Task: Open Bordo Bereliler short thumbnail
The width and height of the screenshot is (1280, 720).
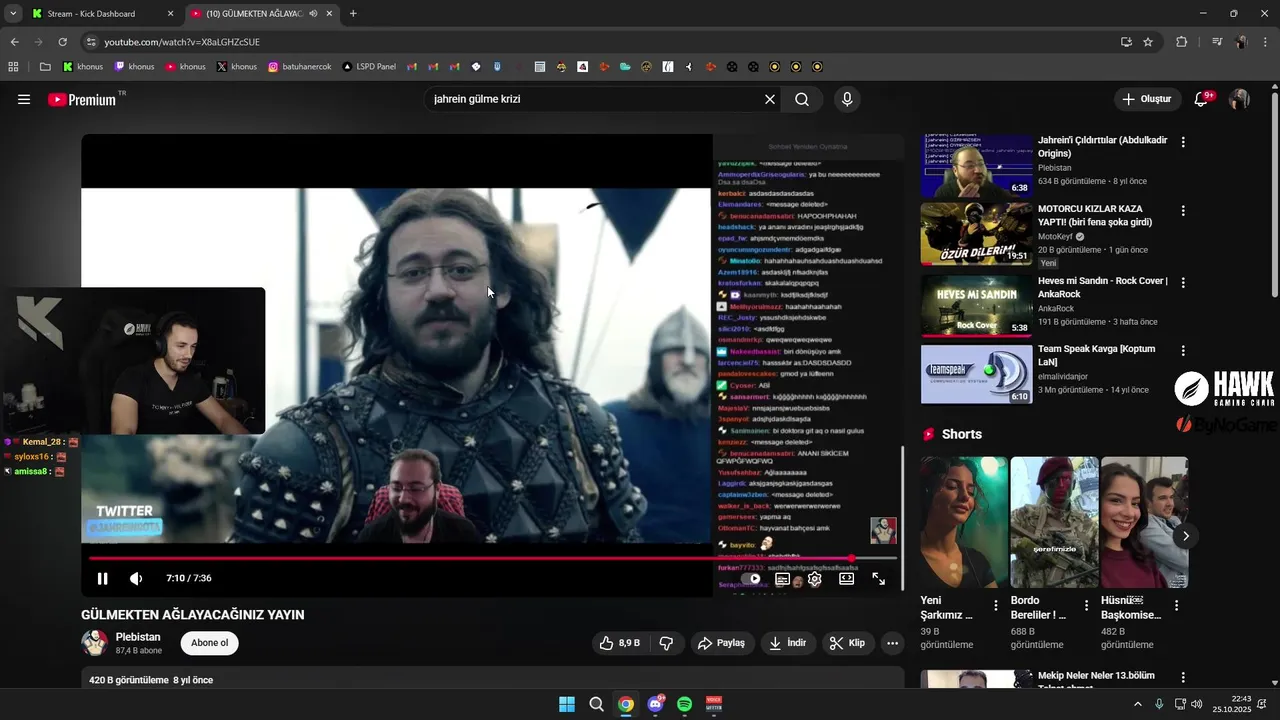Action: pos(1054,522)
